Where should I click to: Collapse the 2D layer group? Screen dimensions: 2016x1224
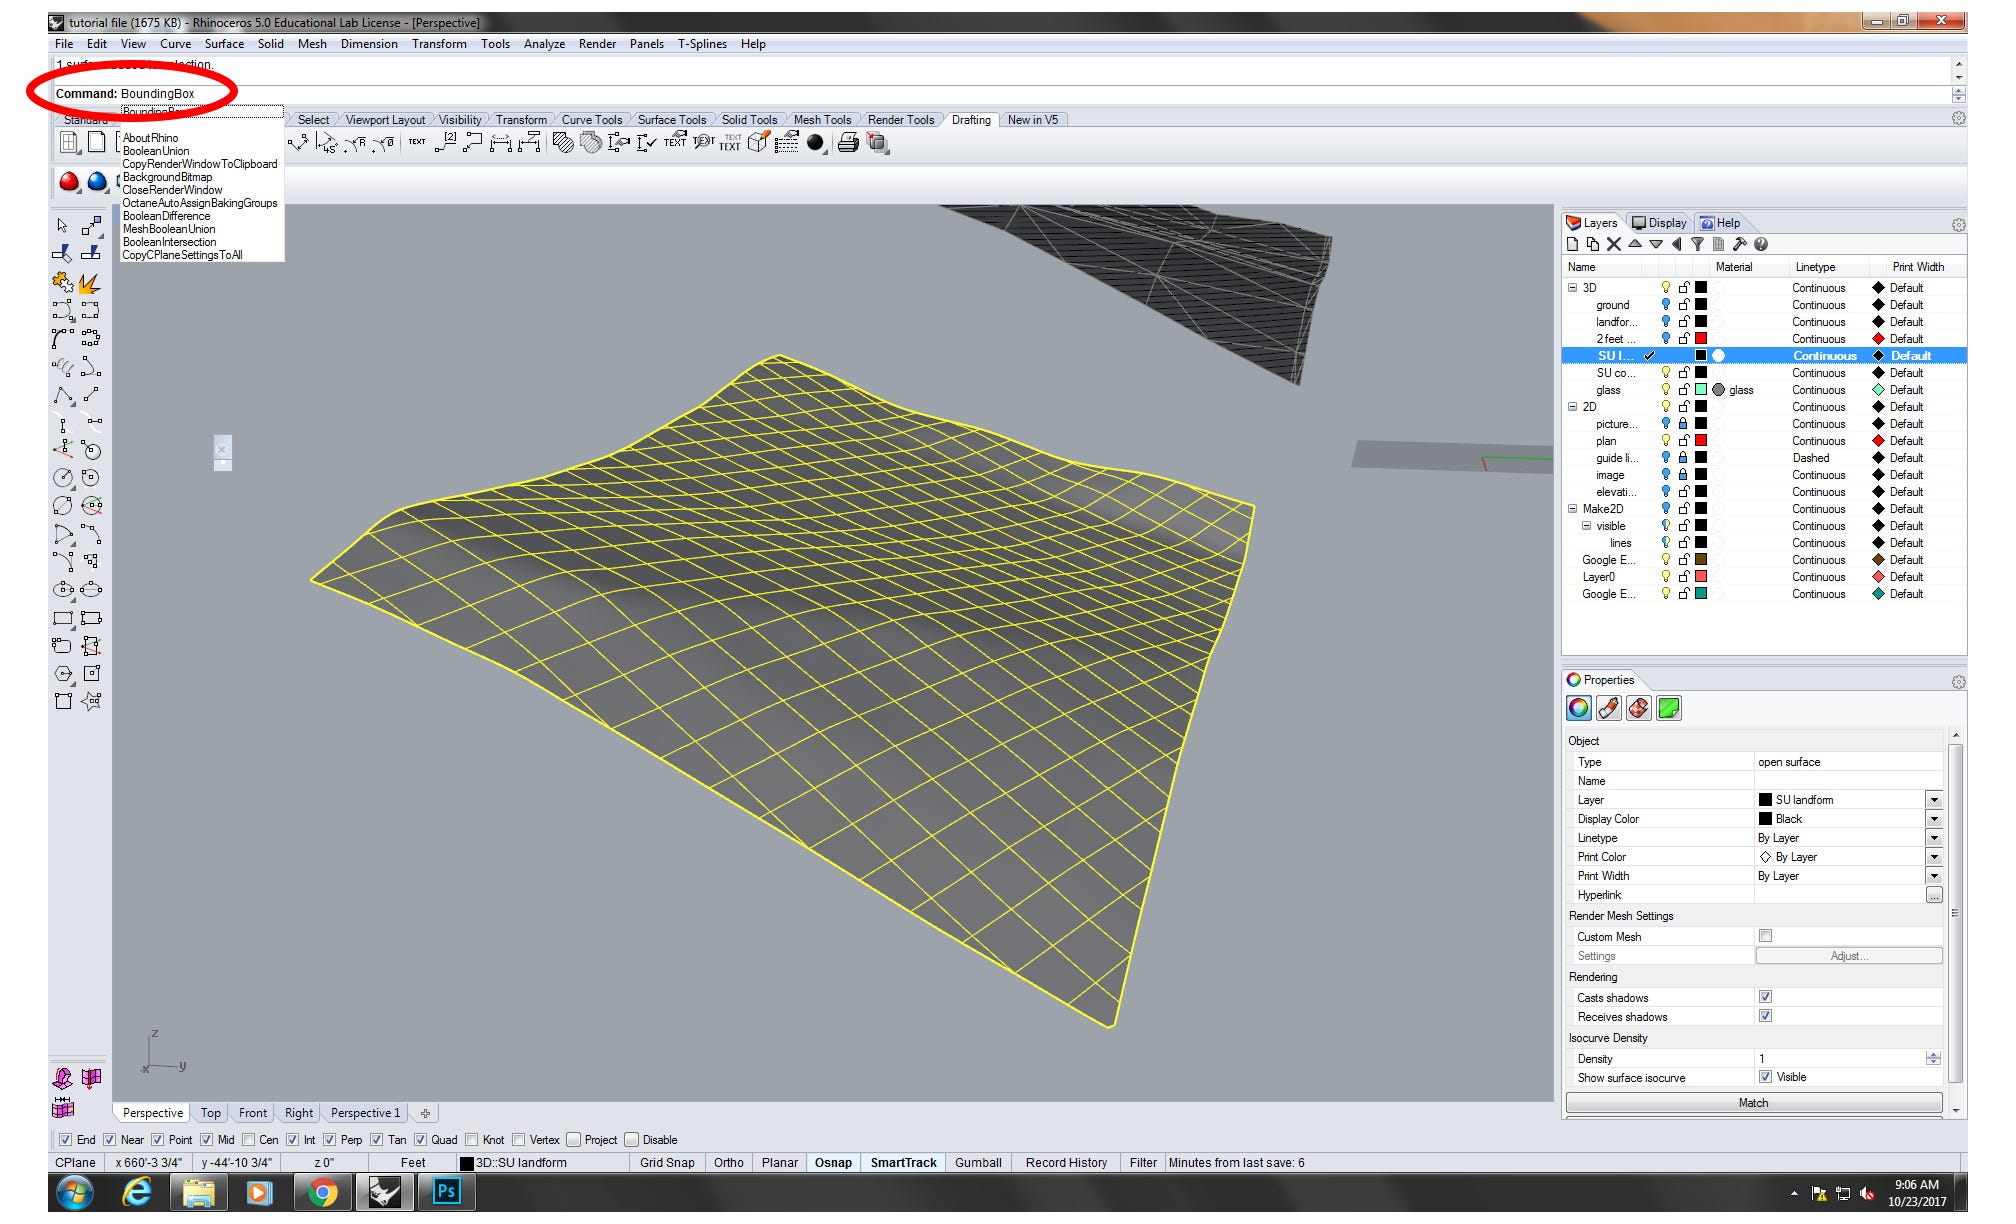pyautogui.click(x=1573, y=407)
